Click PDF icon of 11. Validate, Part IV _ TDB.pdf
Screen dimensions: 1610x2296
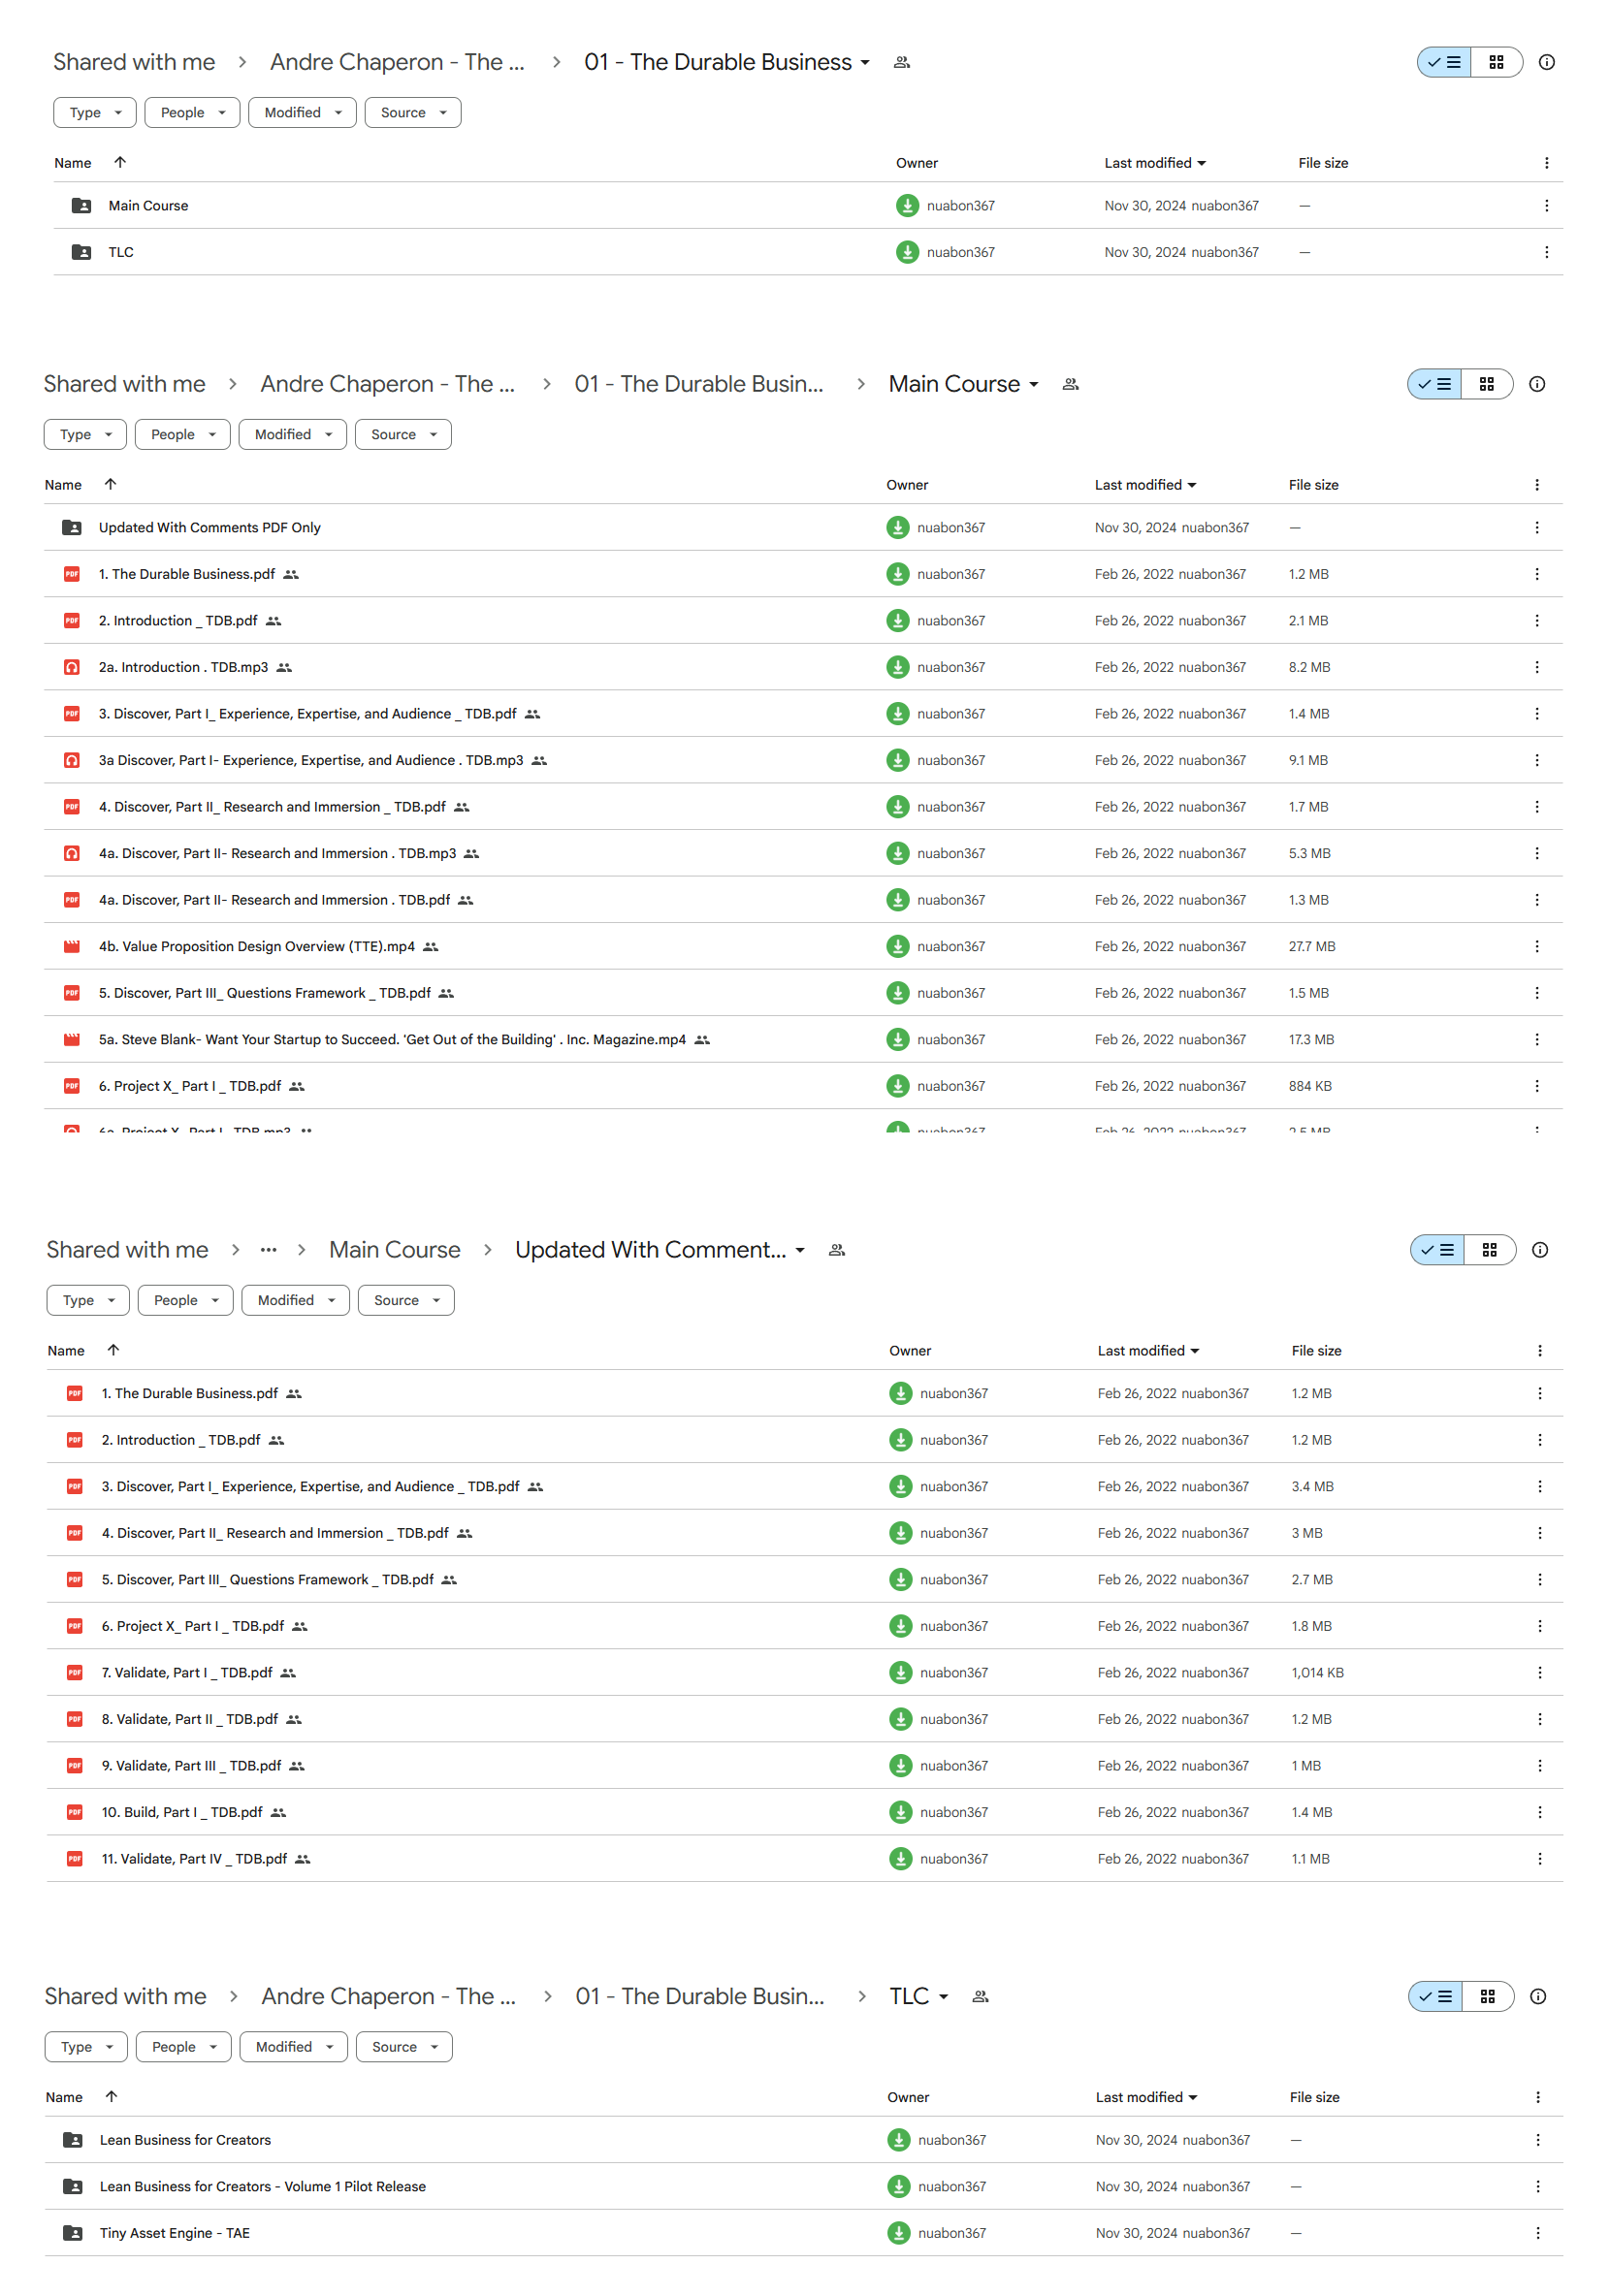tap(75, 1858)
